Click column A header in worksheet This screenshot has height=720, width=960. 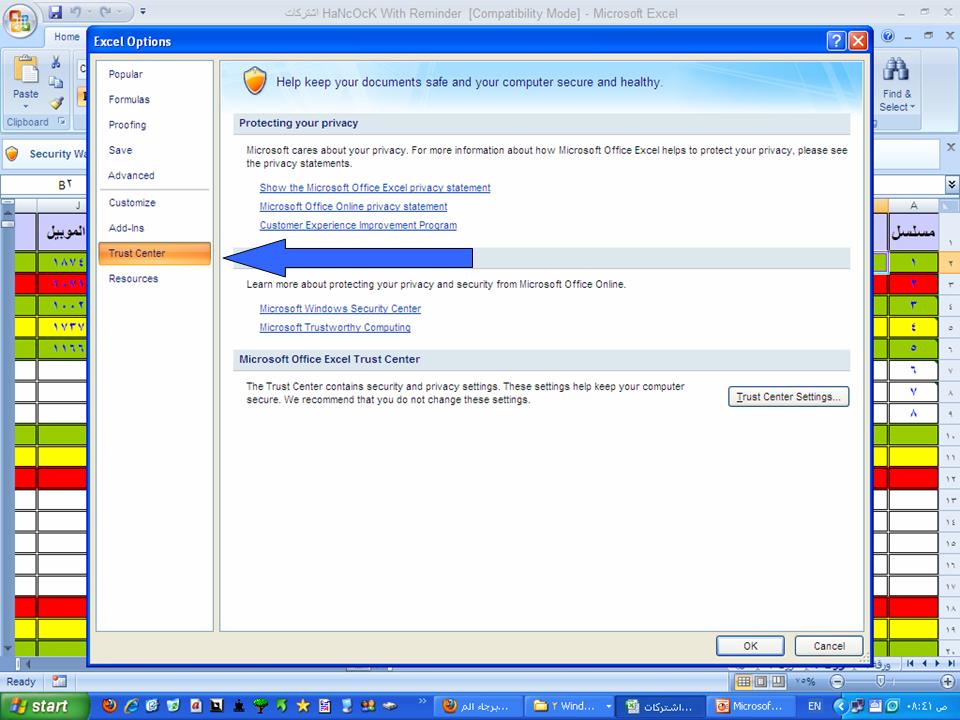pos(913,205)
